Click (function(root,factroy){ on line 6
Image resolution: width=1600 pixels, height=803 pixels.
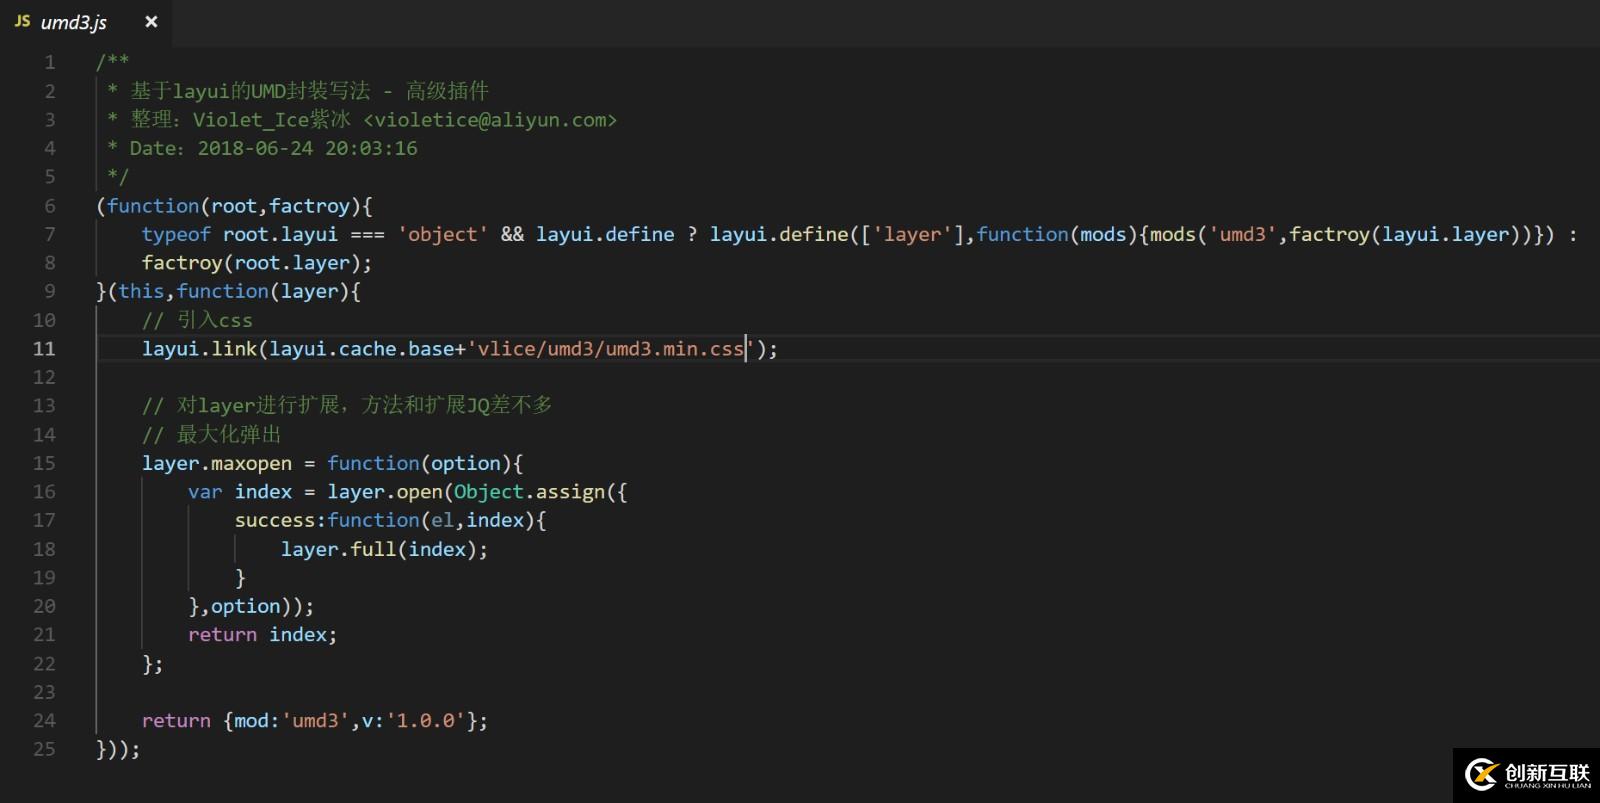[234, 206]
